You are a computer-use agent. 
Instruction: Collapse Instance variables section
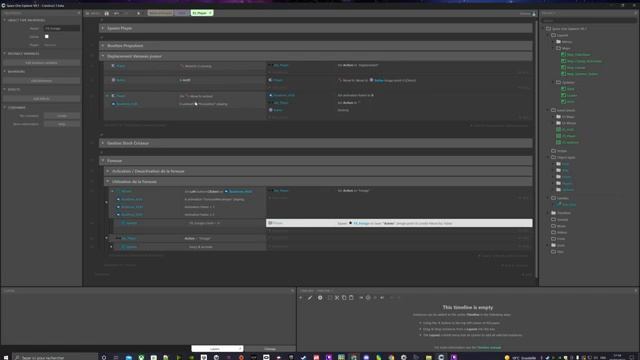point(4,53)
